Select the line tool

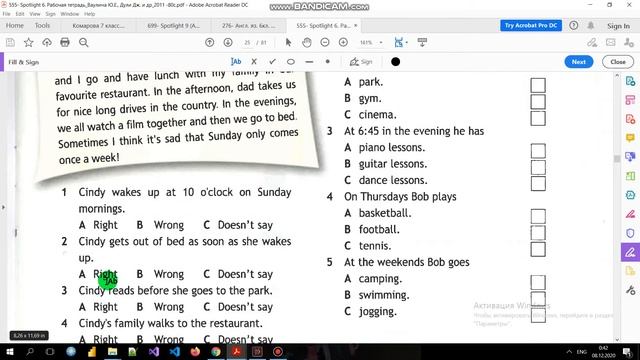[309, 62]
